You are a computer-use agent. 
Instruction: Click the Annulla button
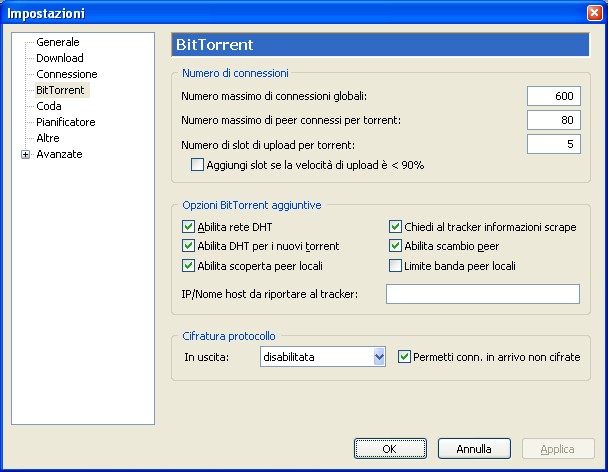pyautogui.click(x=474, y=449)
